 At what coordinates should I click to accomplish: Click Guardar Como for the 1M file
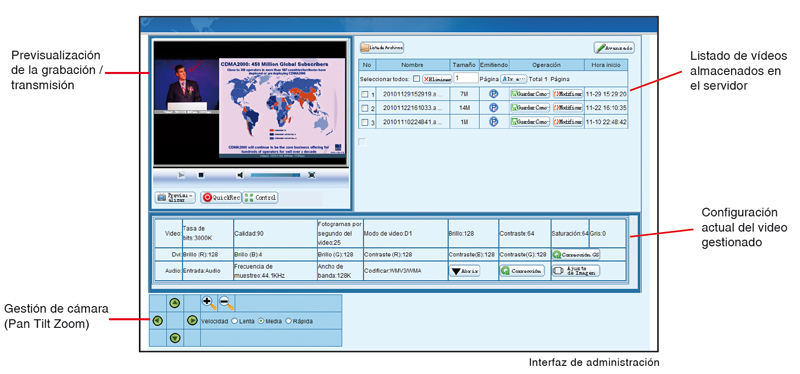tap(530, 122)
